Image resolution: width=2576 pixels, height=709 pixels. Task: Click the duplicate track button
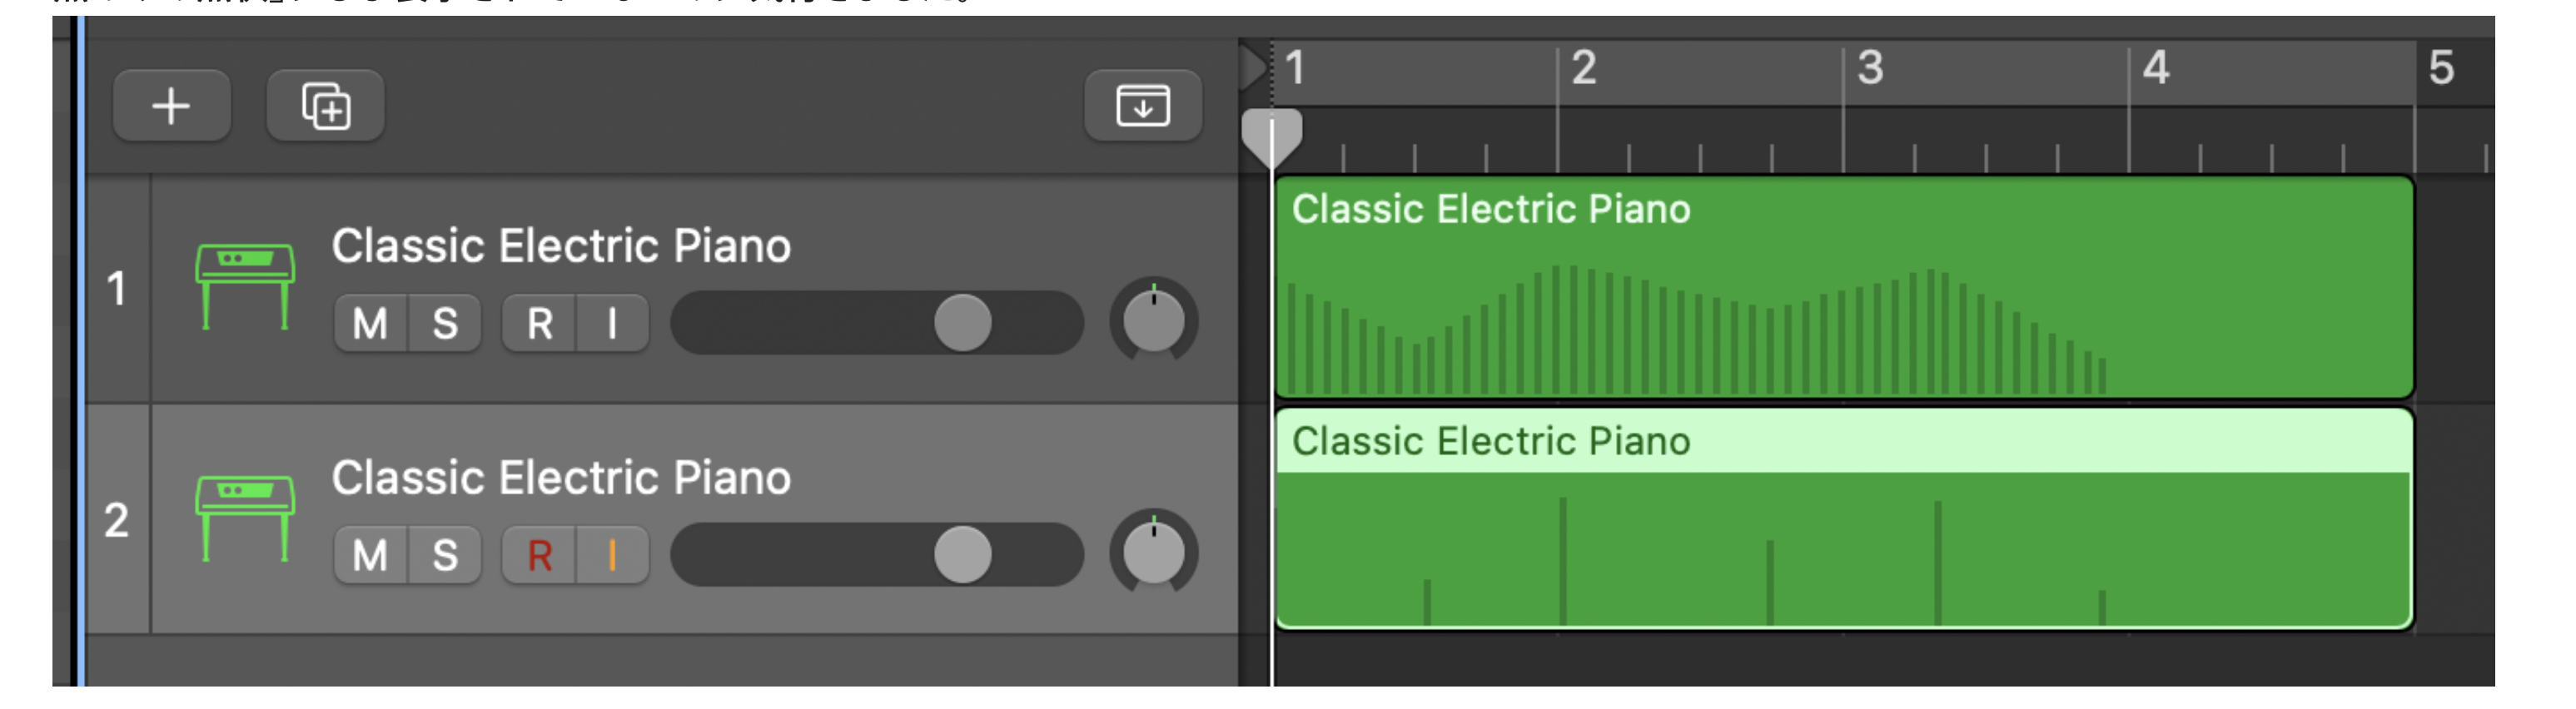point(325,106)
